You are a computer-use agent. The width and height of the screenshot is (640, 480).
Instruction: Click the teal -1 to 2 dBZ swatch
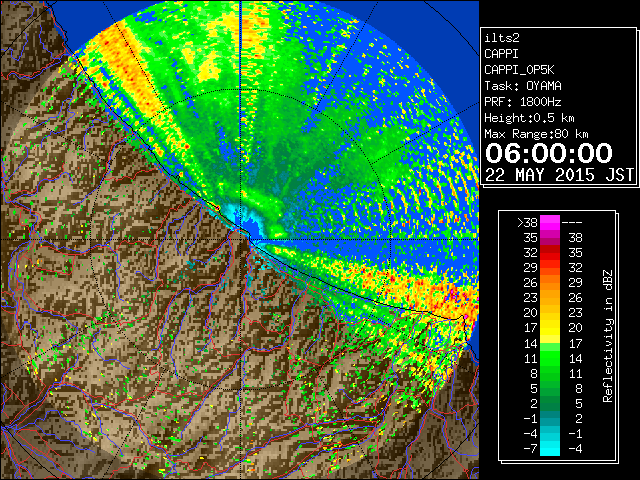coord(550,418)
